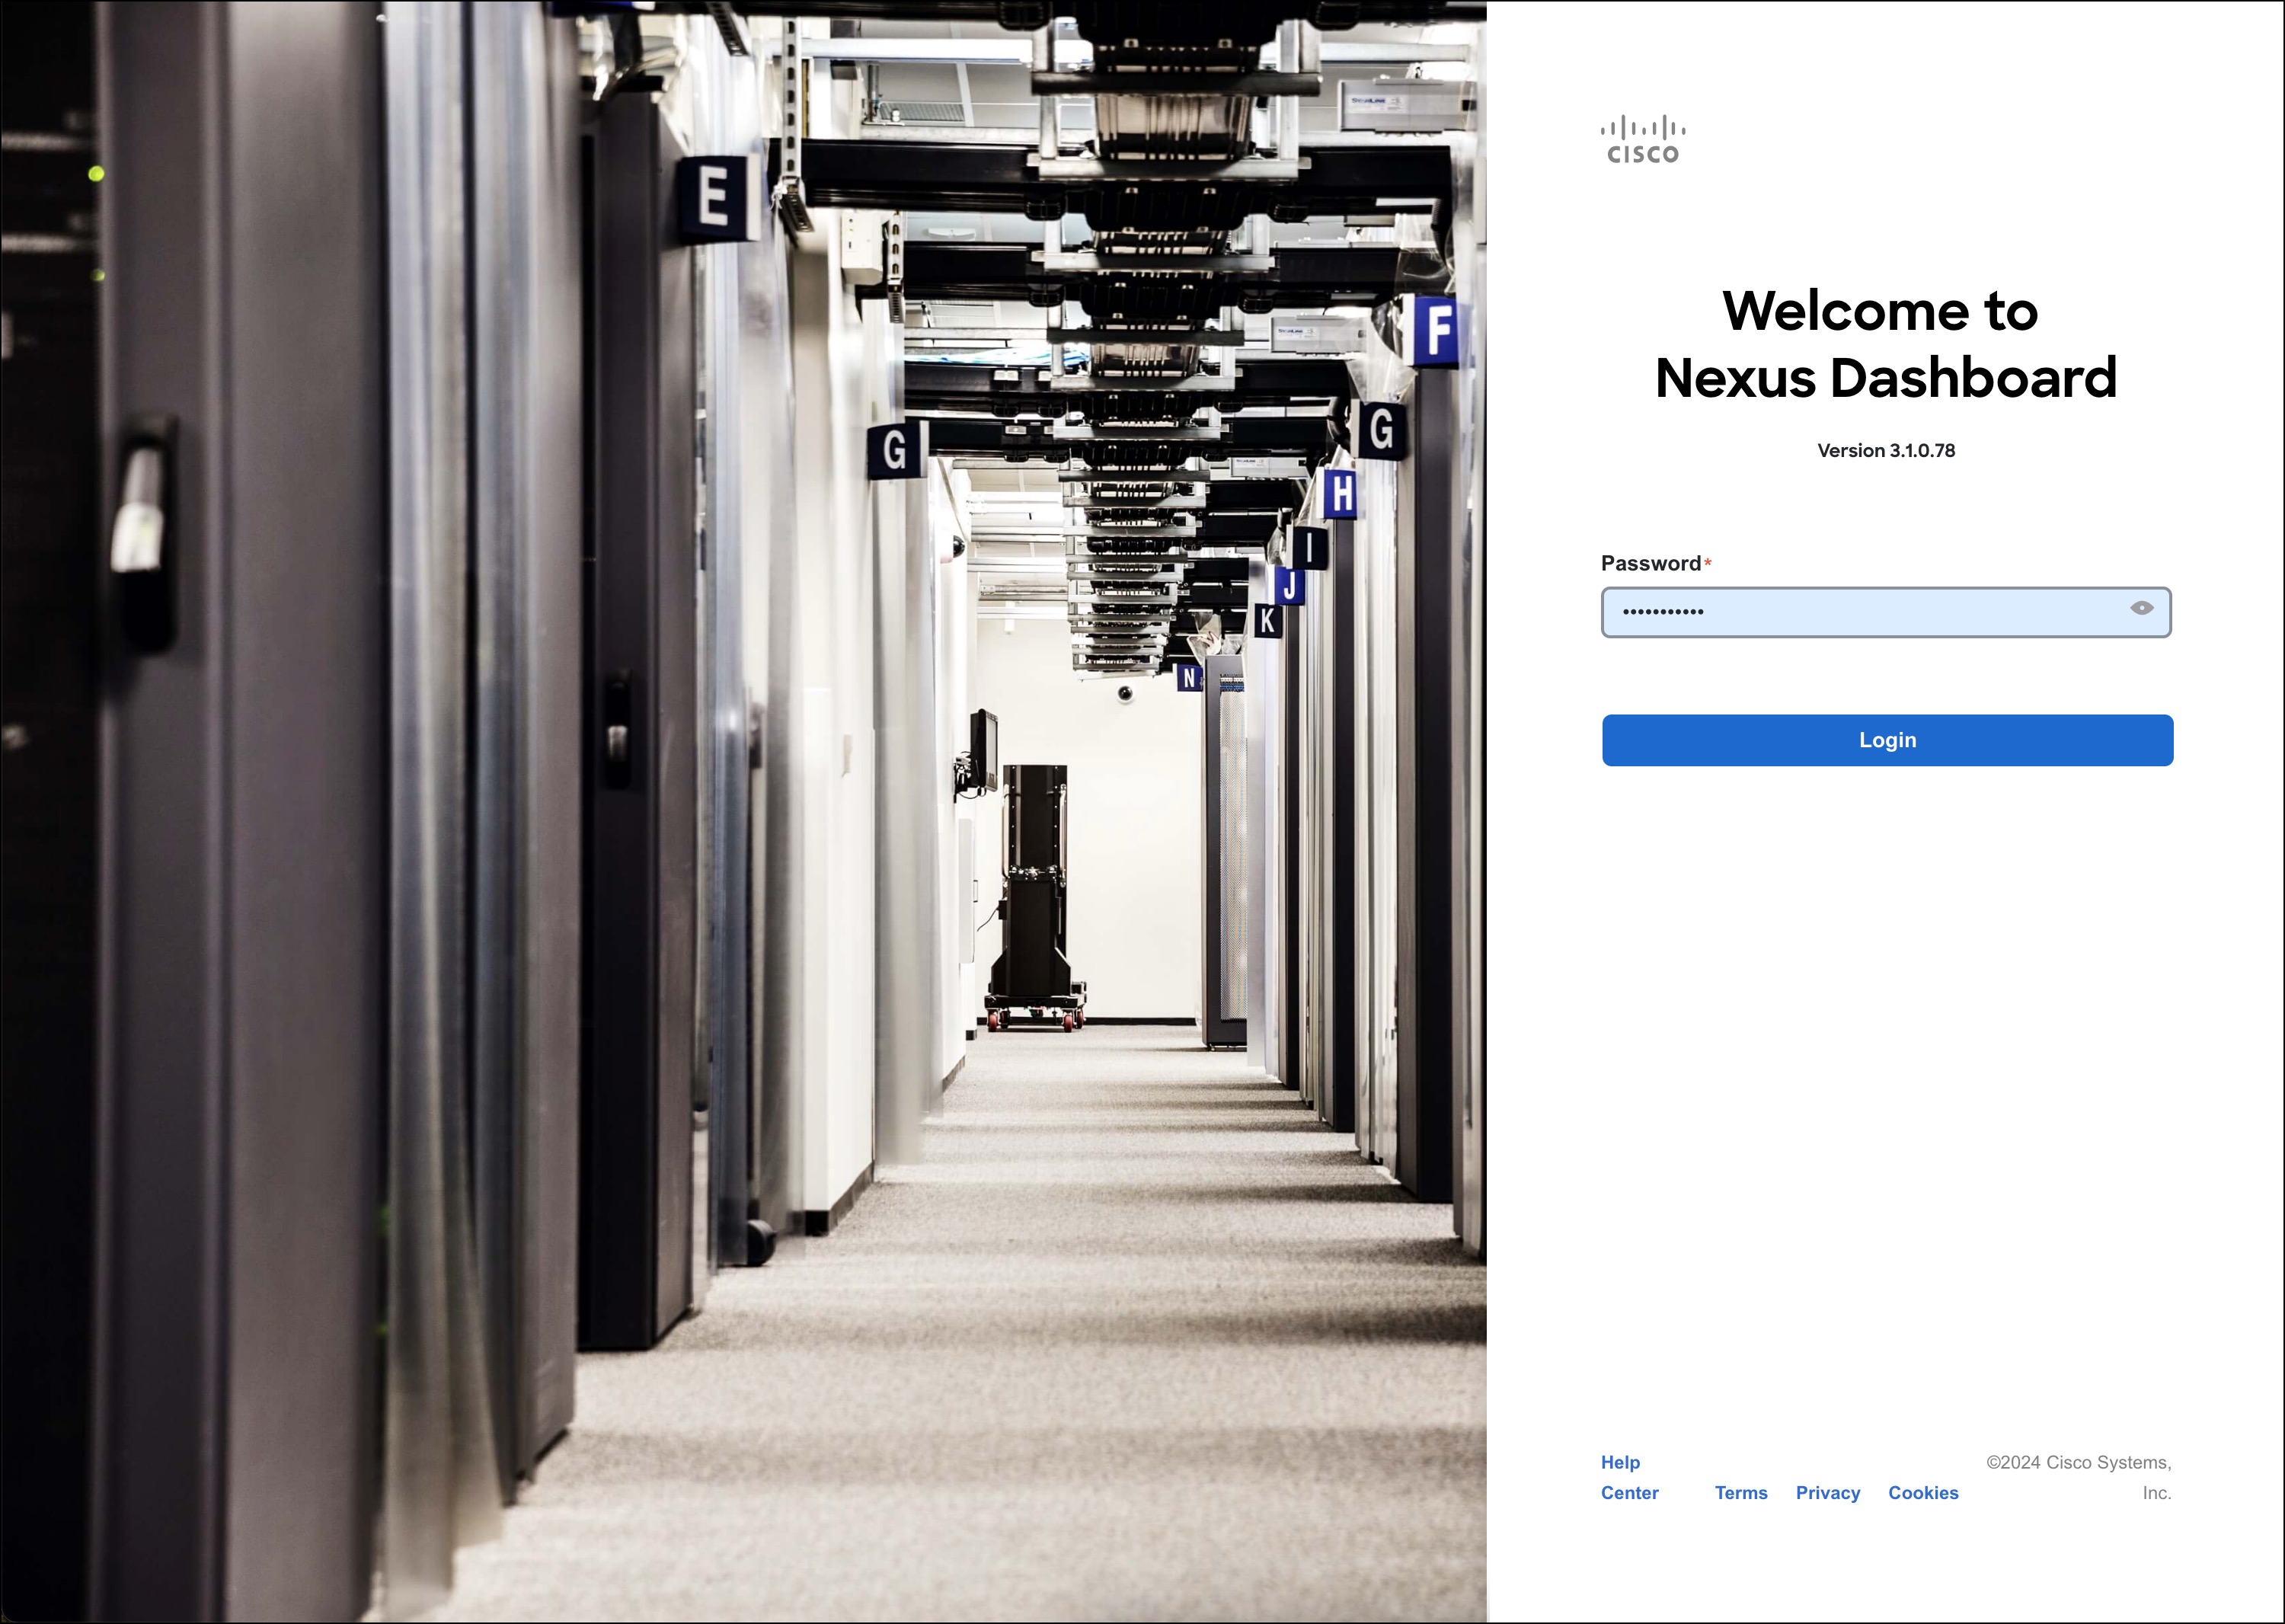
Task: Click the Cisco logo
Action: pyautogui.click(x=1643, y=140)
